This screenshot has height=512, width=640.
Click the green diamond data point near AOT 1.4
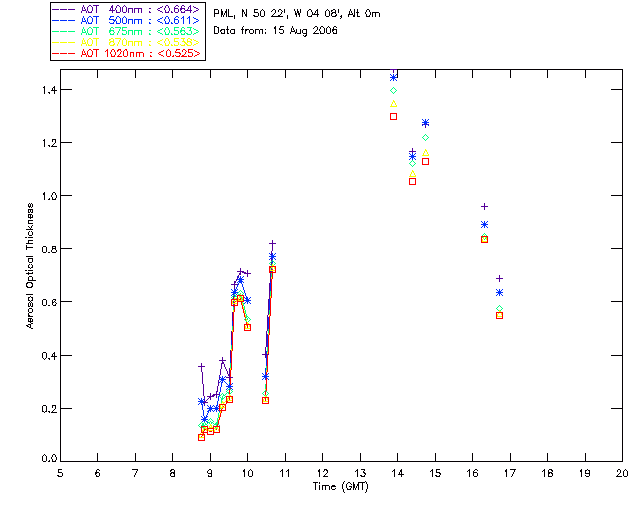pos(393,91)
